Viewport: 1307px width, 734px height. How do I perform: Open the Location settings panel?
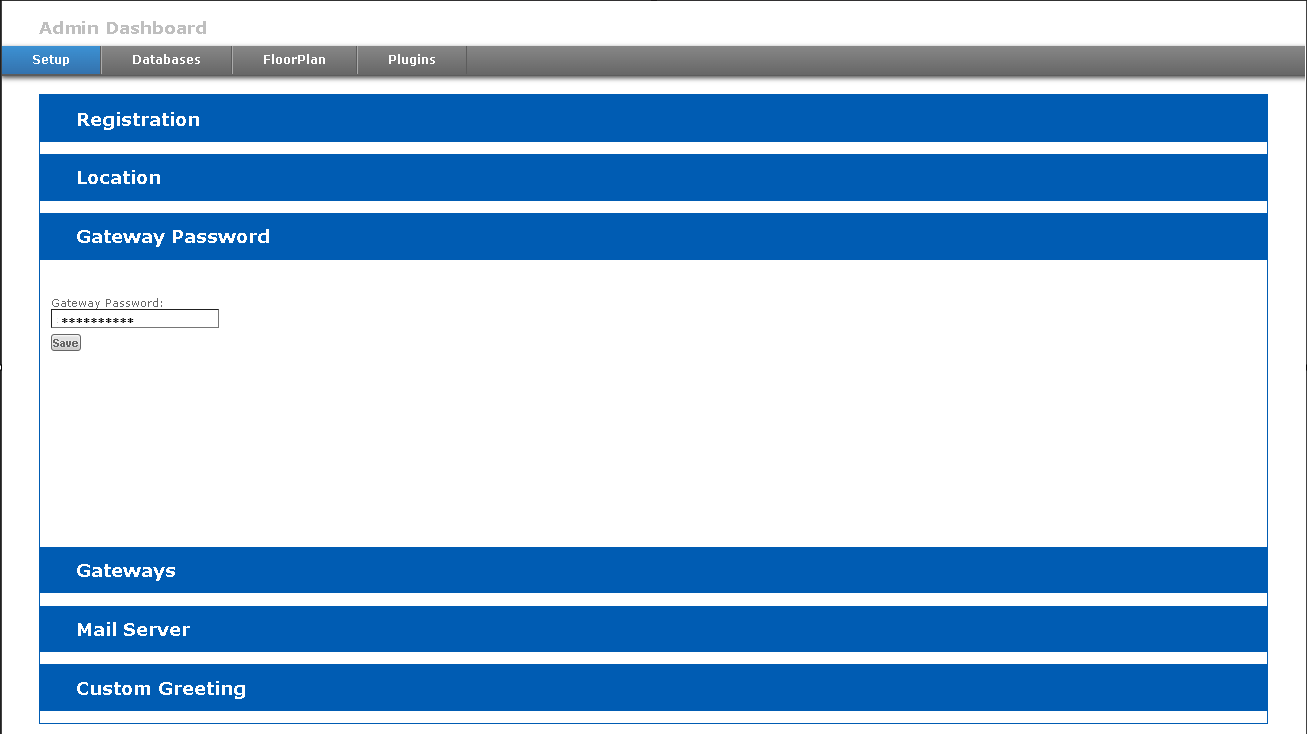pyautogui.click(x=119, y=177)
